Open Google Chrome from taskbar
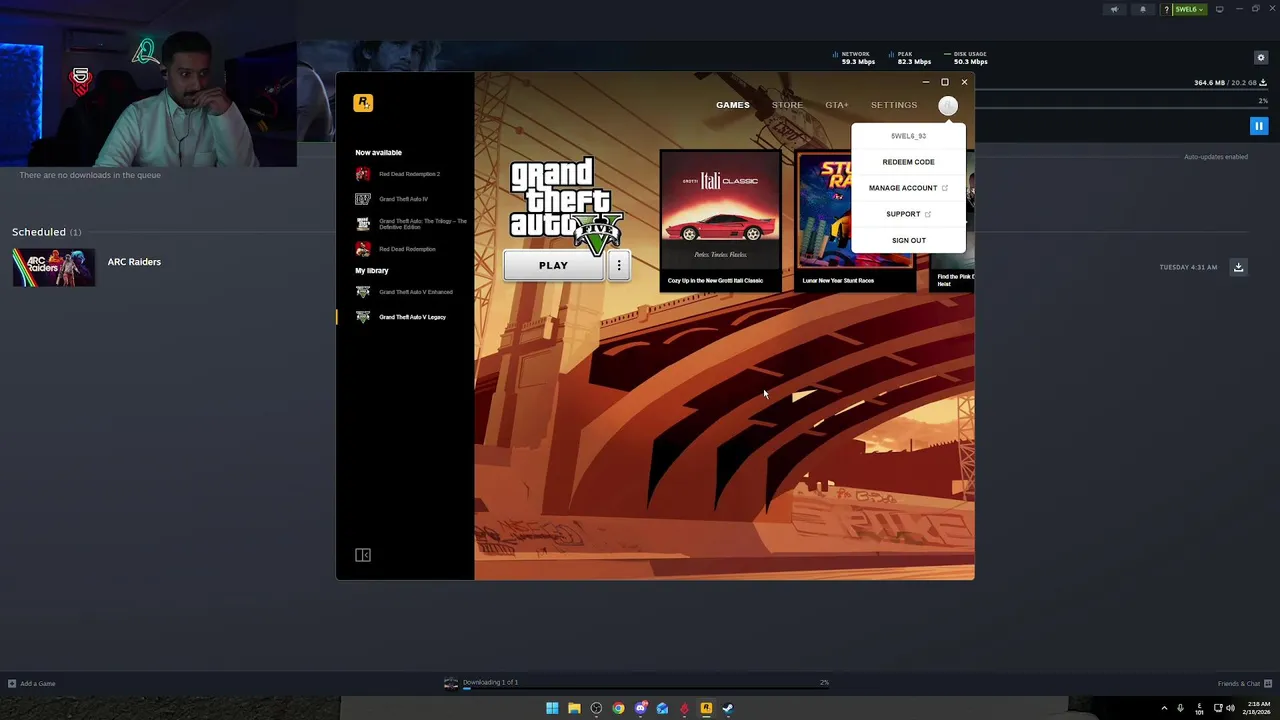1280x720 pixels. tap(618, 709)
